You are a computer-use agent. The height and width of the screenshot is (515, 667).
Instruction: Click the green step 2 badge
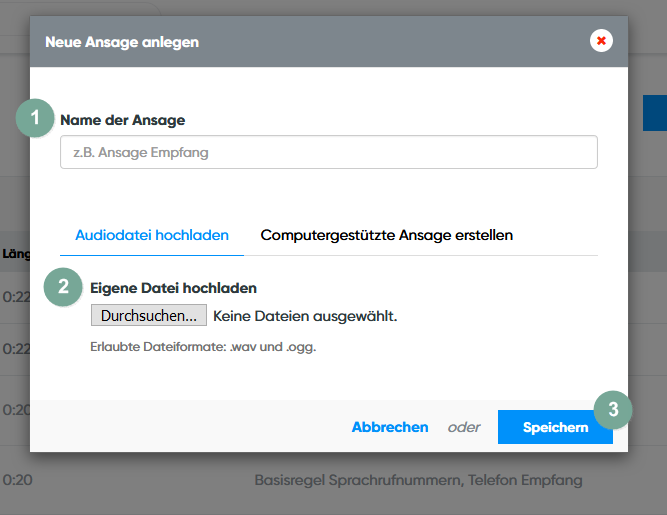tap(63, 287)
